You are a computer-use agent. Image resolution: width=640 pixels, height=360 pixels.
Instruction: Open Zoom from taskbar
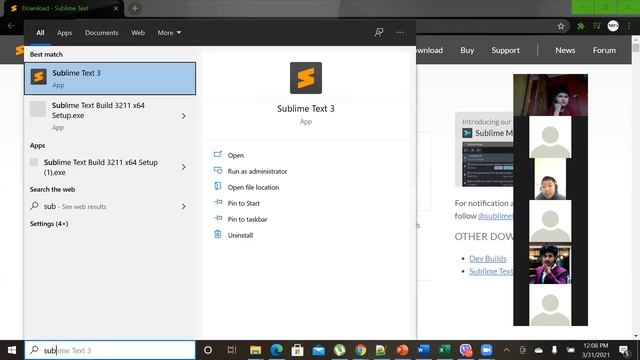coord(487,350)
